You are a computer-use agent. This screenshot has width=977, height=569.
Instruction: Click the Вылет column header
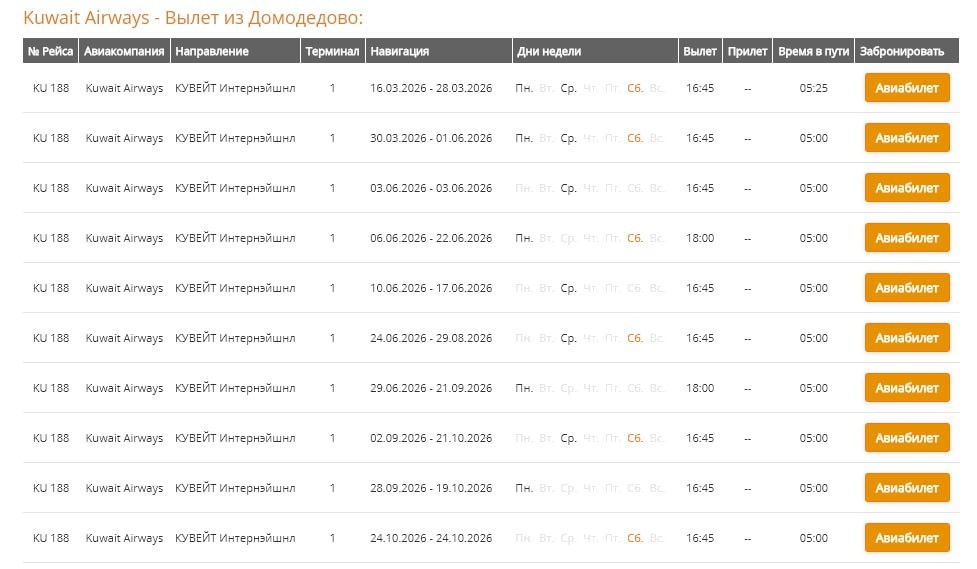[700, 51]
